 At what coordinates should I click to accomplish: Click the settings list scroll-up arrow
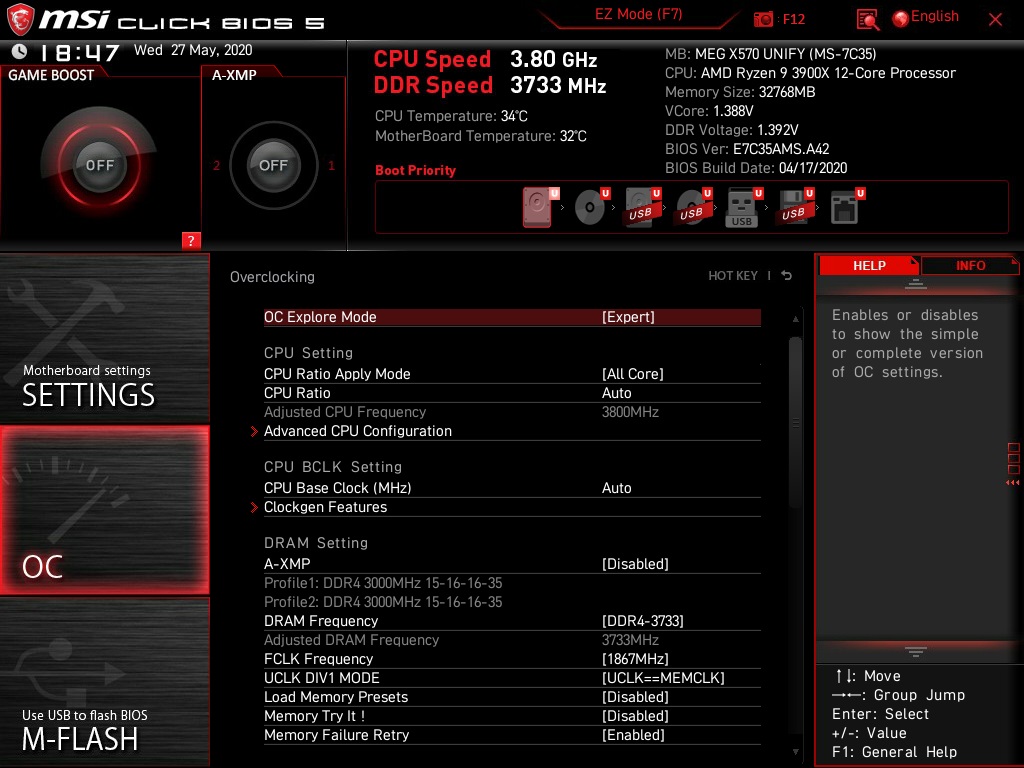[x=795, y=319]
